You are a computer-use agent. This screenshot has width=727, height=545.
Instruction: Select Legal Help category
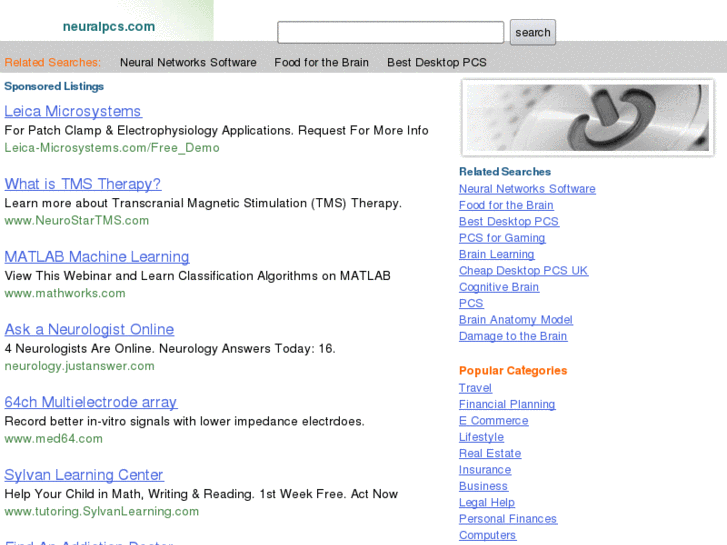coord(486,502)
